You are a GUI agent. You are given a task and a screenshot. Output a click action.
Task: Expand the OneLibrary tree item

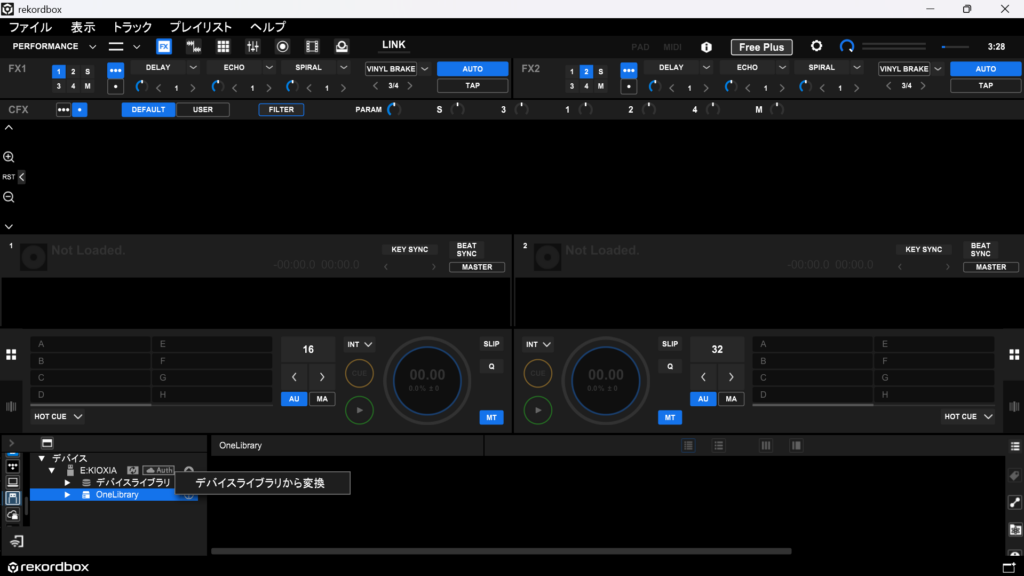68,495
